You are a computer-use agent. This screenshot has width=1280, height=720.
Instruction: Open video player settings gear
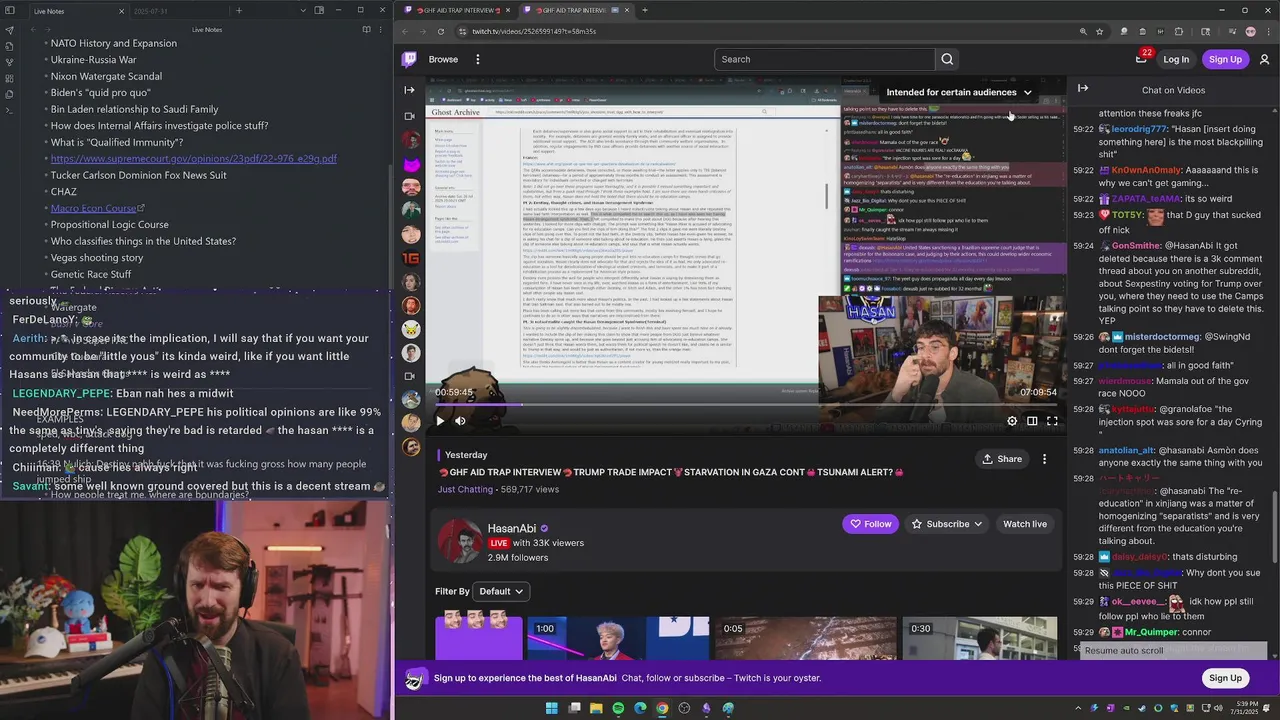pos(1012,421)
